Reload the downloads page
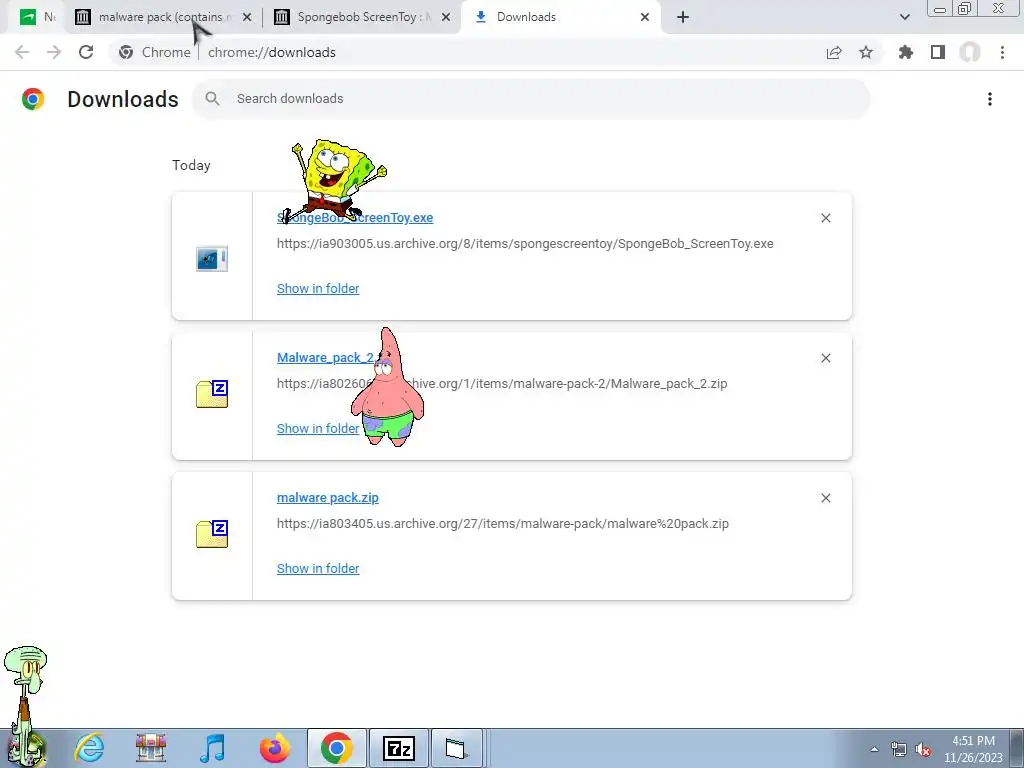 click(86, 52)
